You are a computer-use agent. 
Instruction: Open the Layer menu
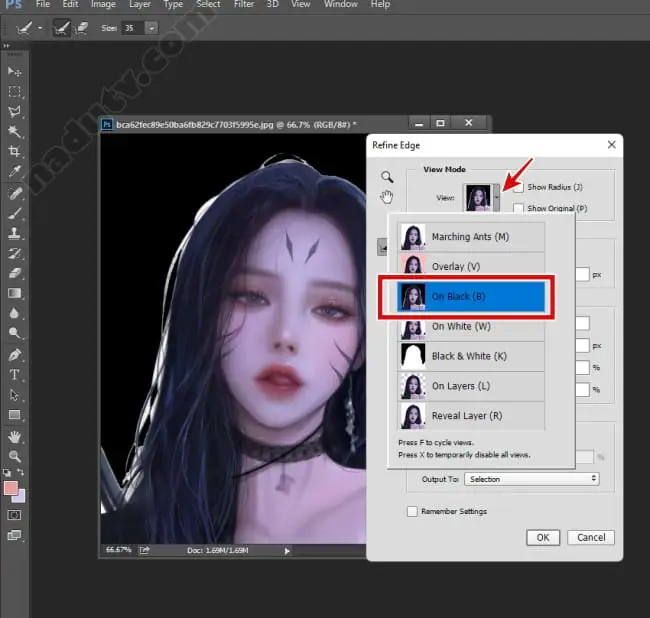click(x=140, y=4)
